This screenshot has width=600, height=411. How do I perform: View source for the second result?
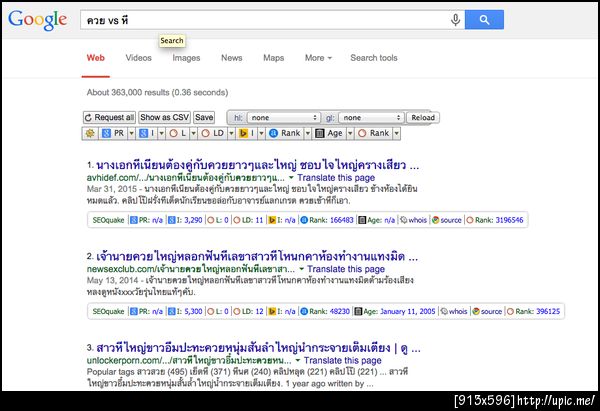click(487, 312)
